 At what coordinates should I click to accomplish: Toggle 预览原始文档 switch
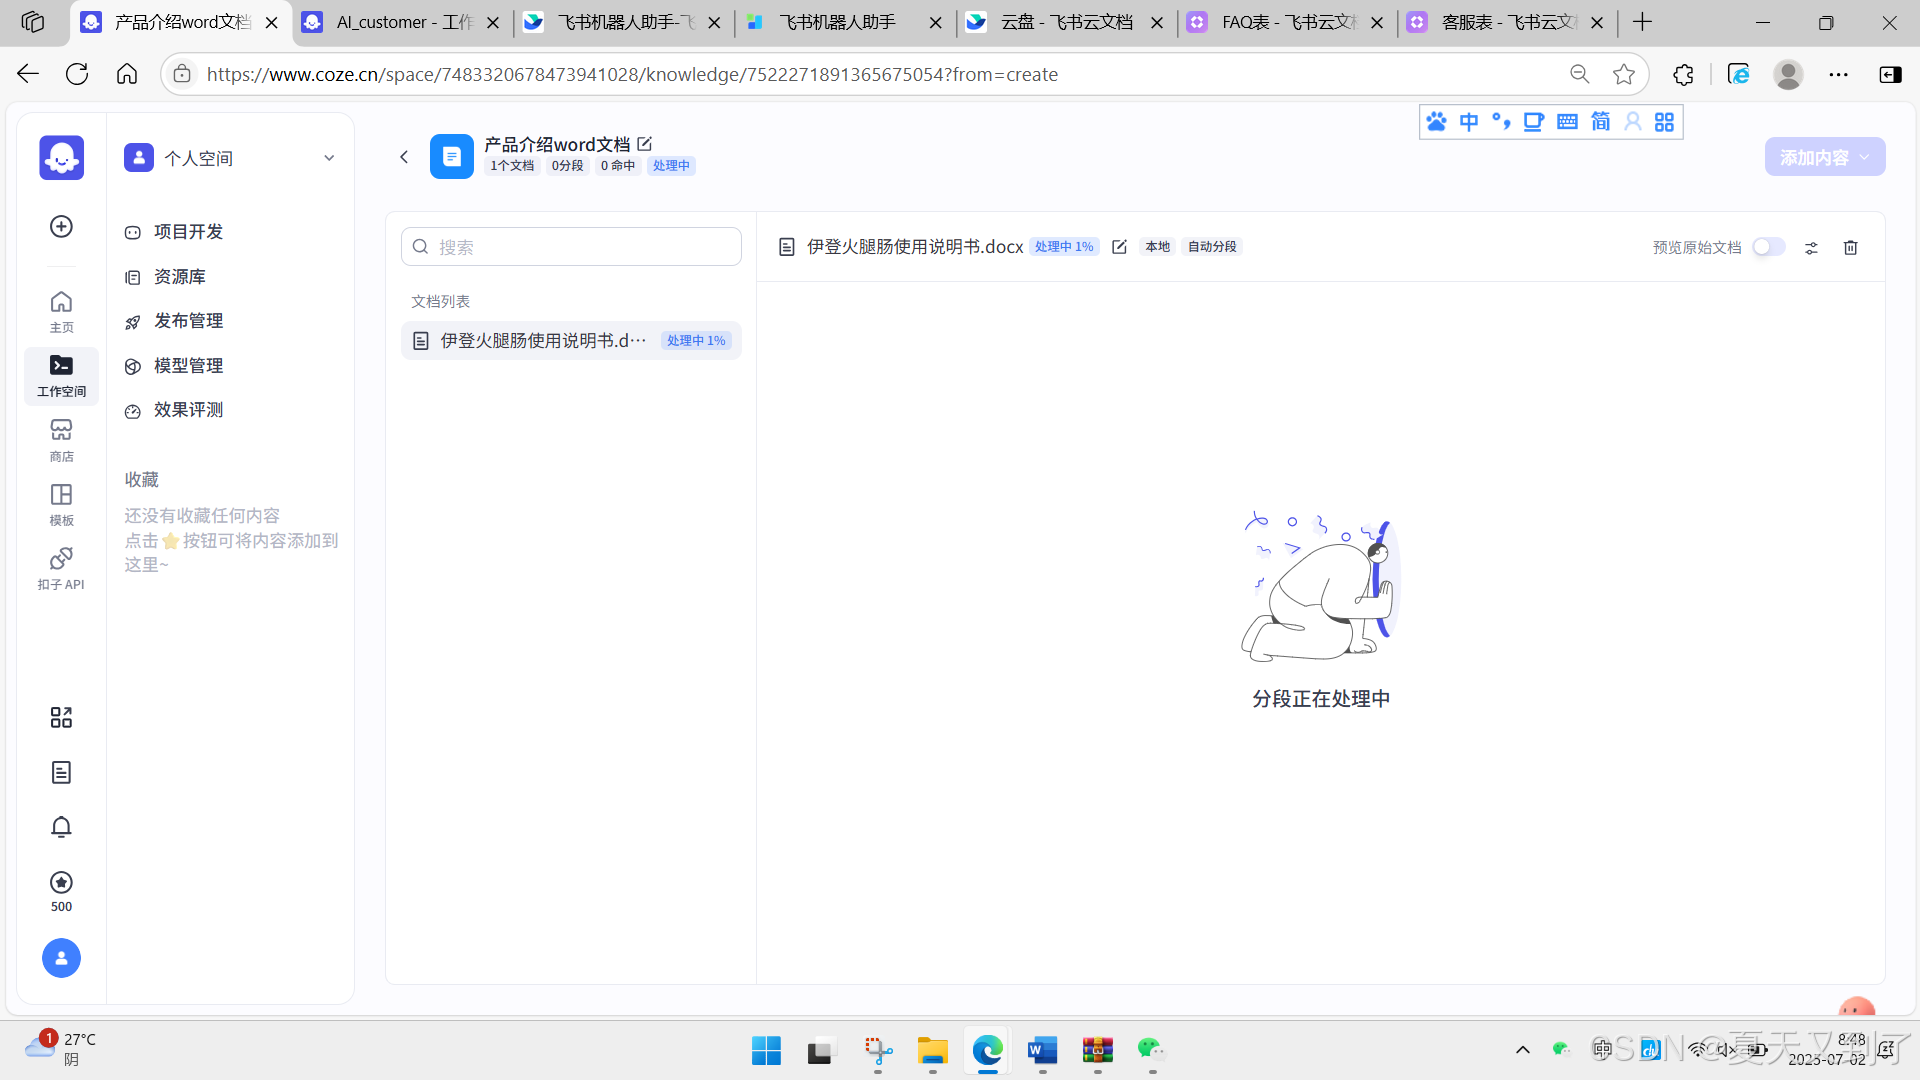[x=1768, y=247]
